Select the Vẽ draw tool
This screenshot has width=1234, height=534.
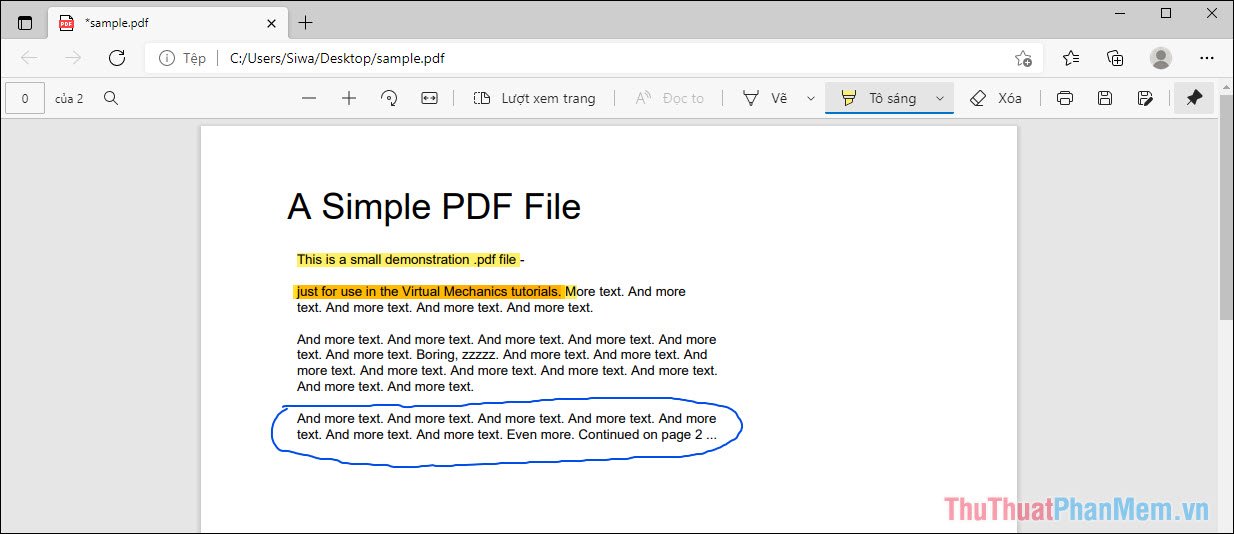(x=765, y=98)
